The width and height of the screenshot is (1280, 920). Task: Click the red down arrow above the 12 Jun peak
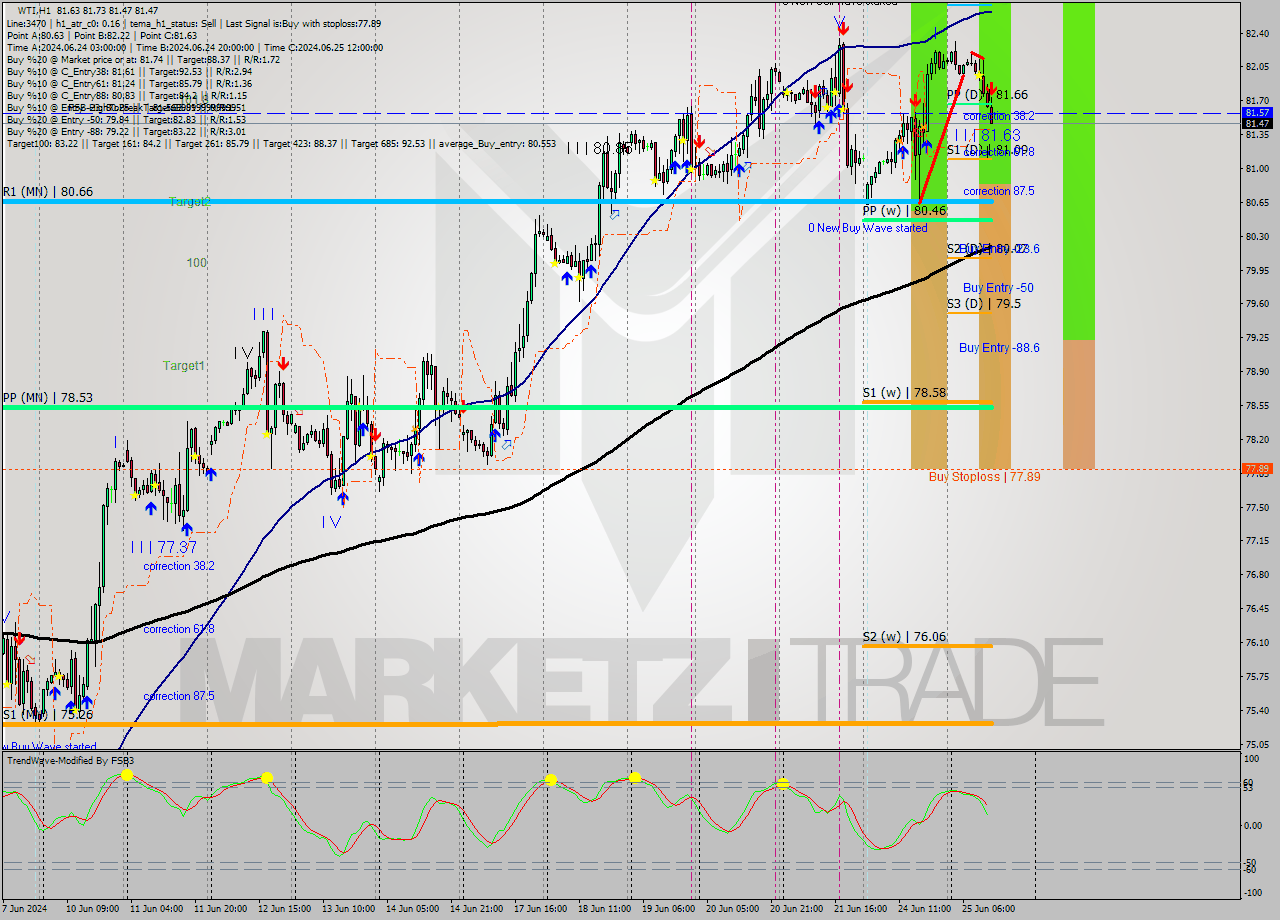(x=281, y=361)
